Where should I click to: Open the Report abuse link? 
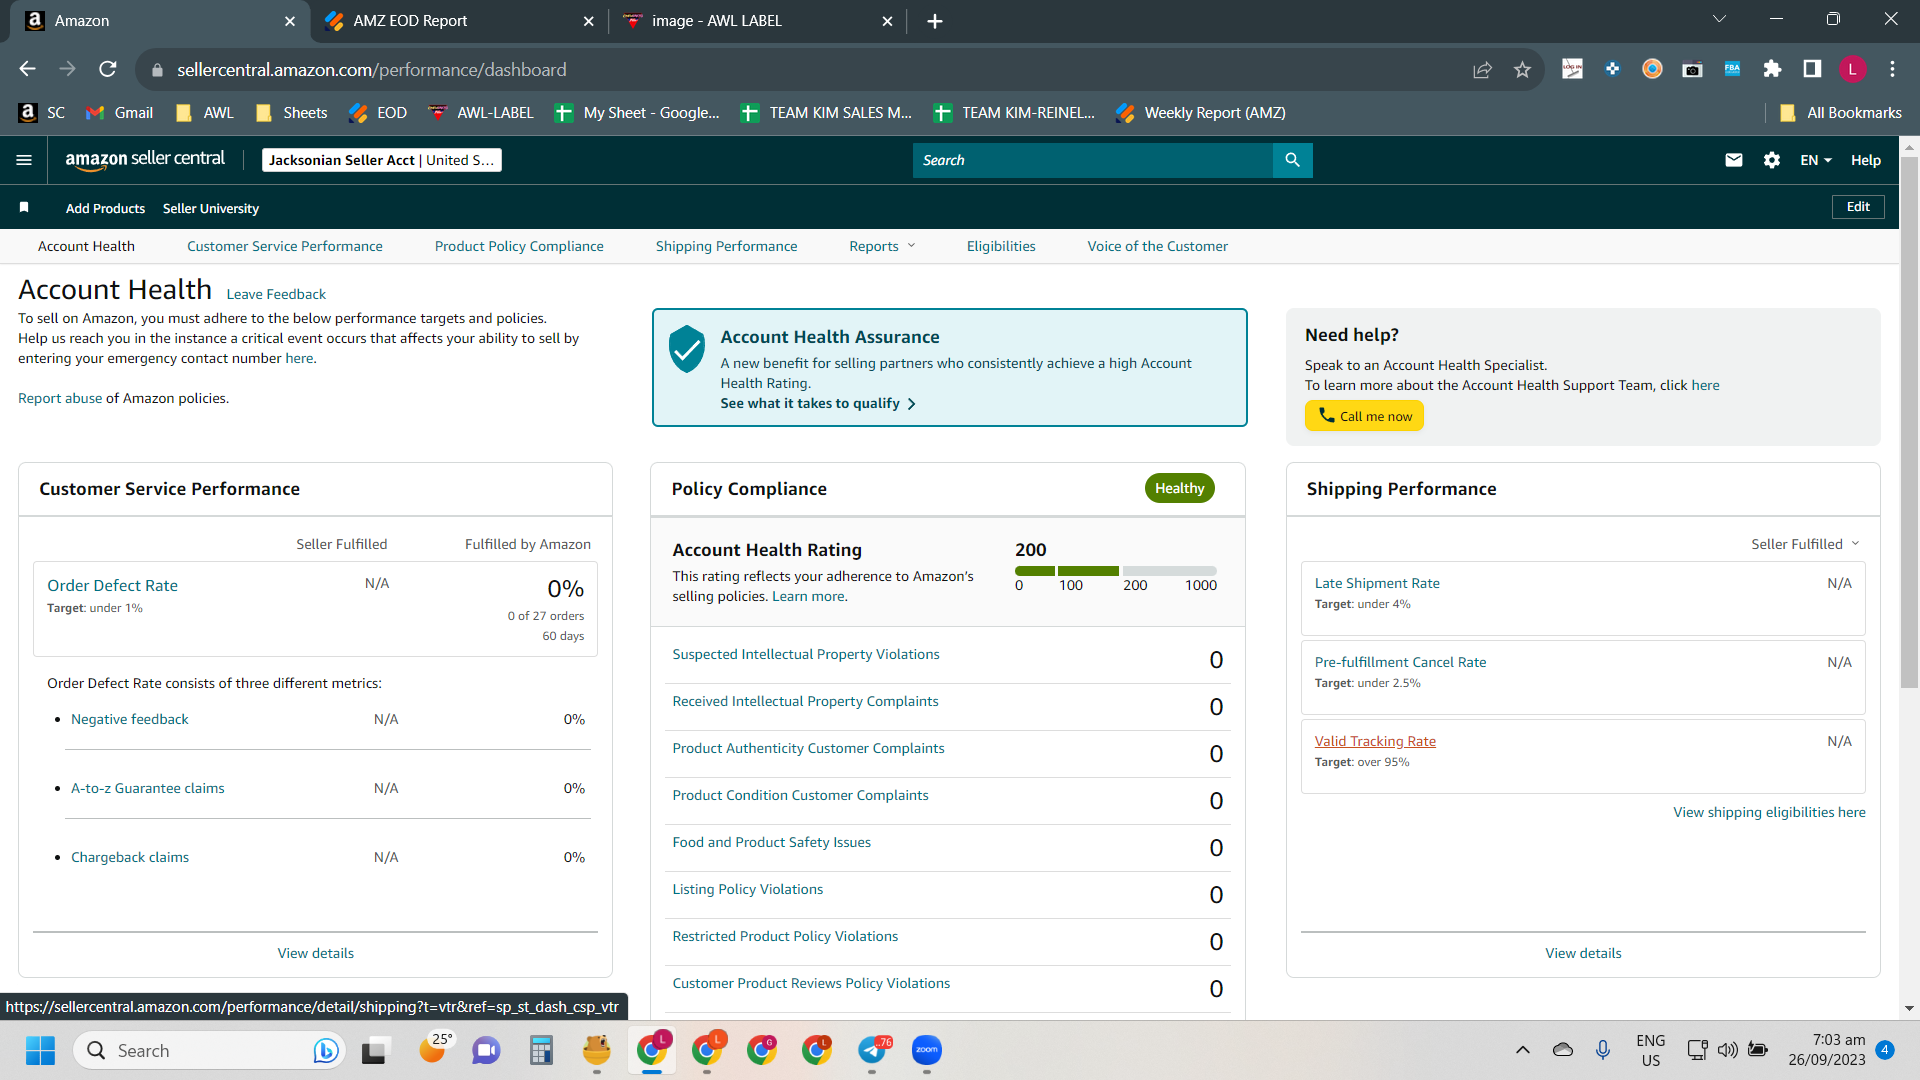coord(60,398)
